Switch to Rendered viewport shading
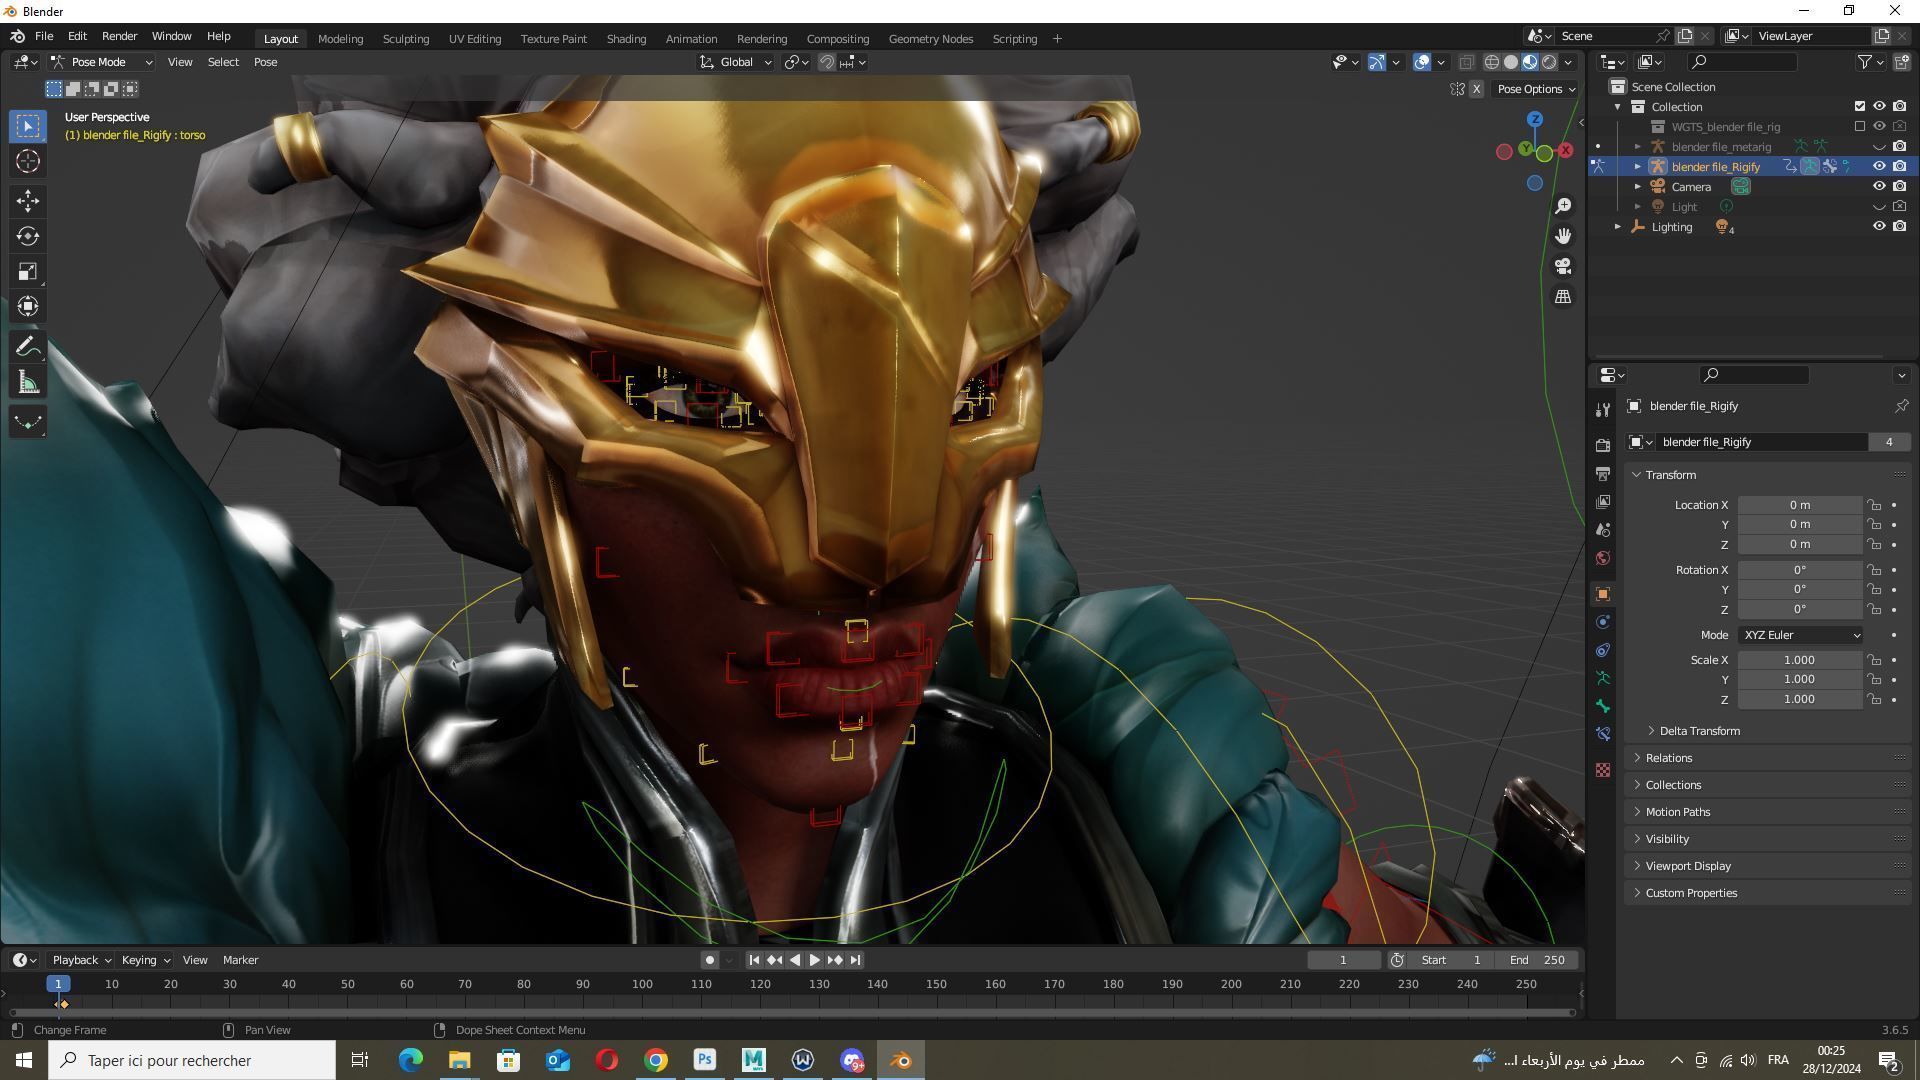The width and height of the screenshot is (1920, 1080). coord(1549,62)
